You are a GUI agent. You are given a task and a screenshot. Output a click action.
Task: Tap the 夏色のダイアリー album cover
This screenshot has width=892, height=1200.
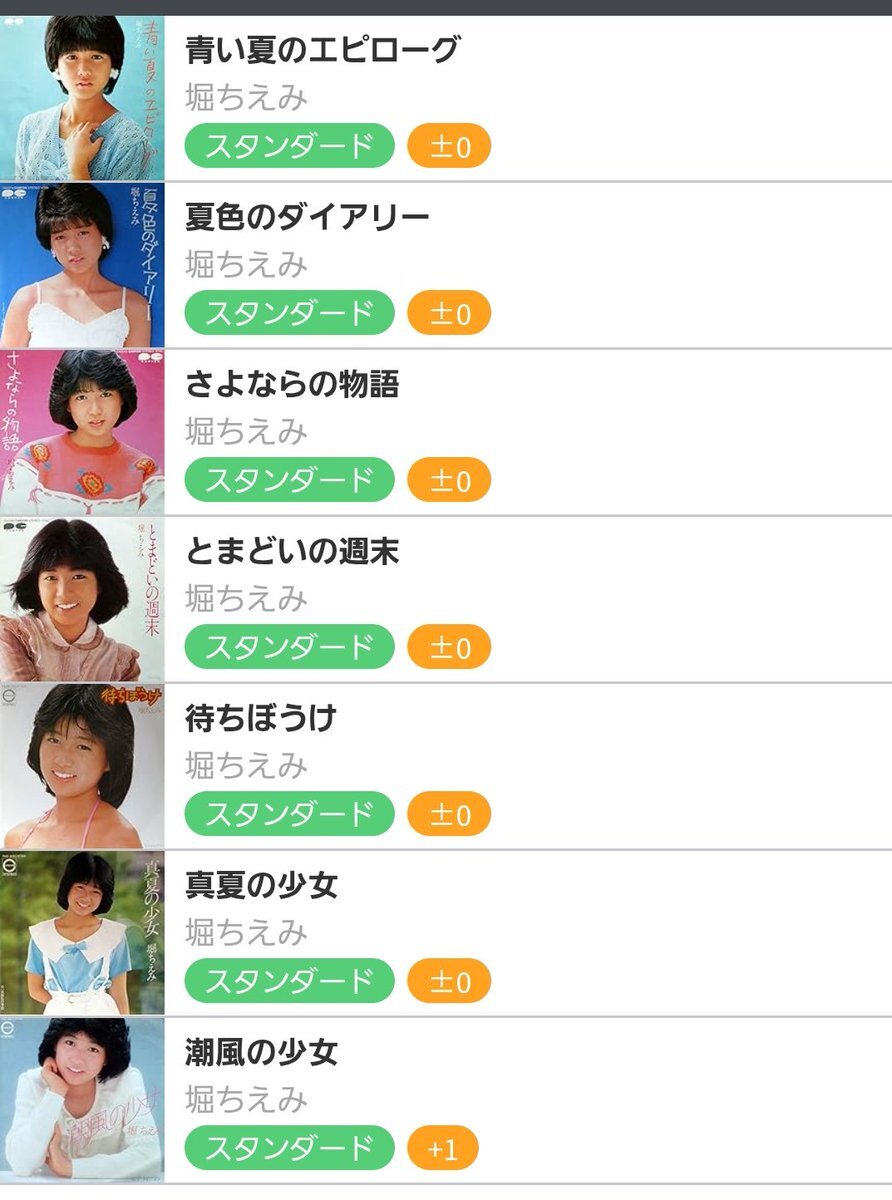point(82,265)
